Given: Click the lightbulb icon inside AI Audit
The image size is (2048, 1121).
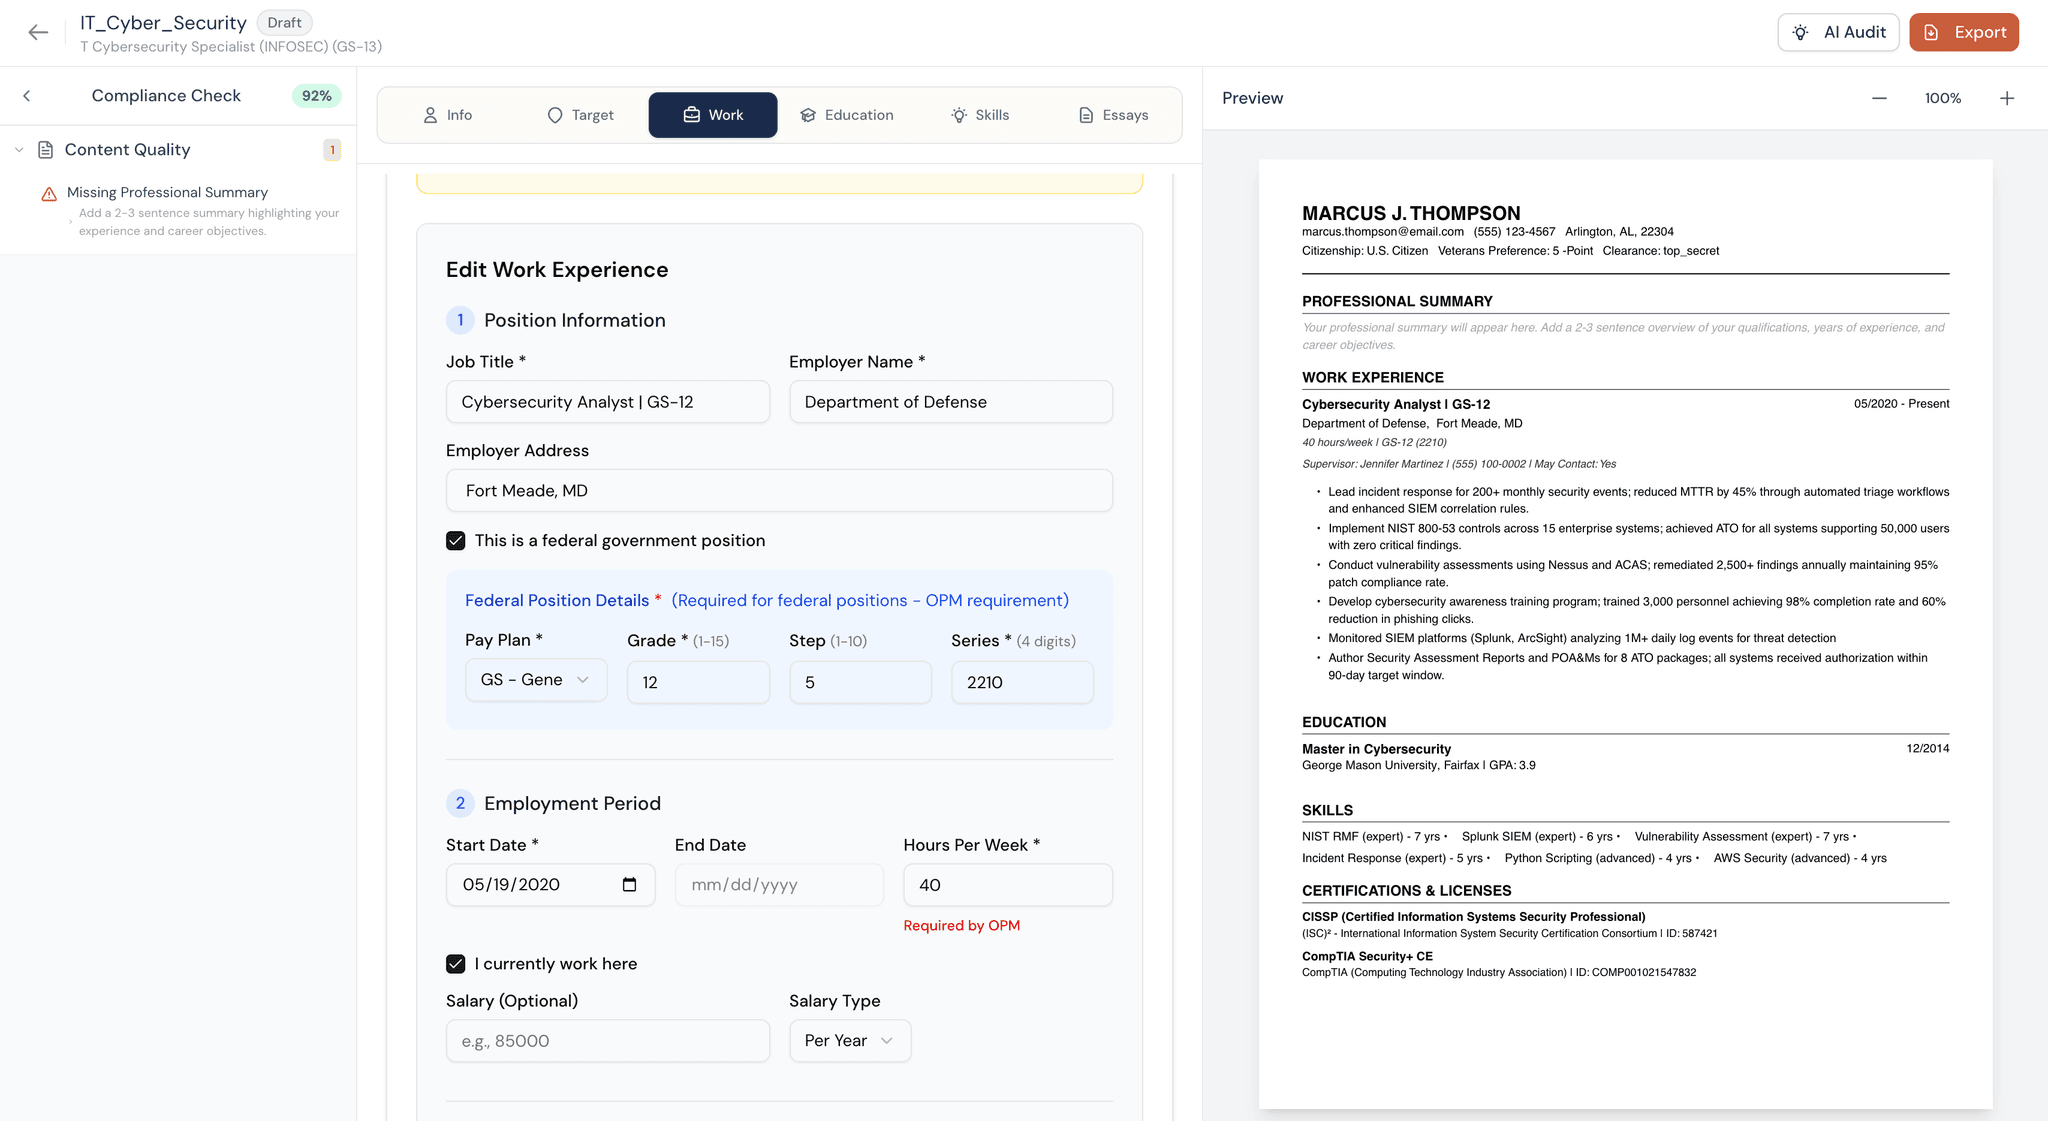Looking at the screenshot, I should [x=1800, y=32].
